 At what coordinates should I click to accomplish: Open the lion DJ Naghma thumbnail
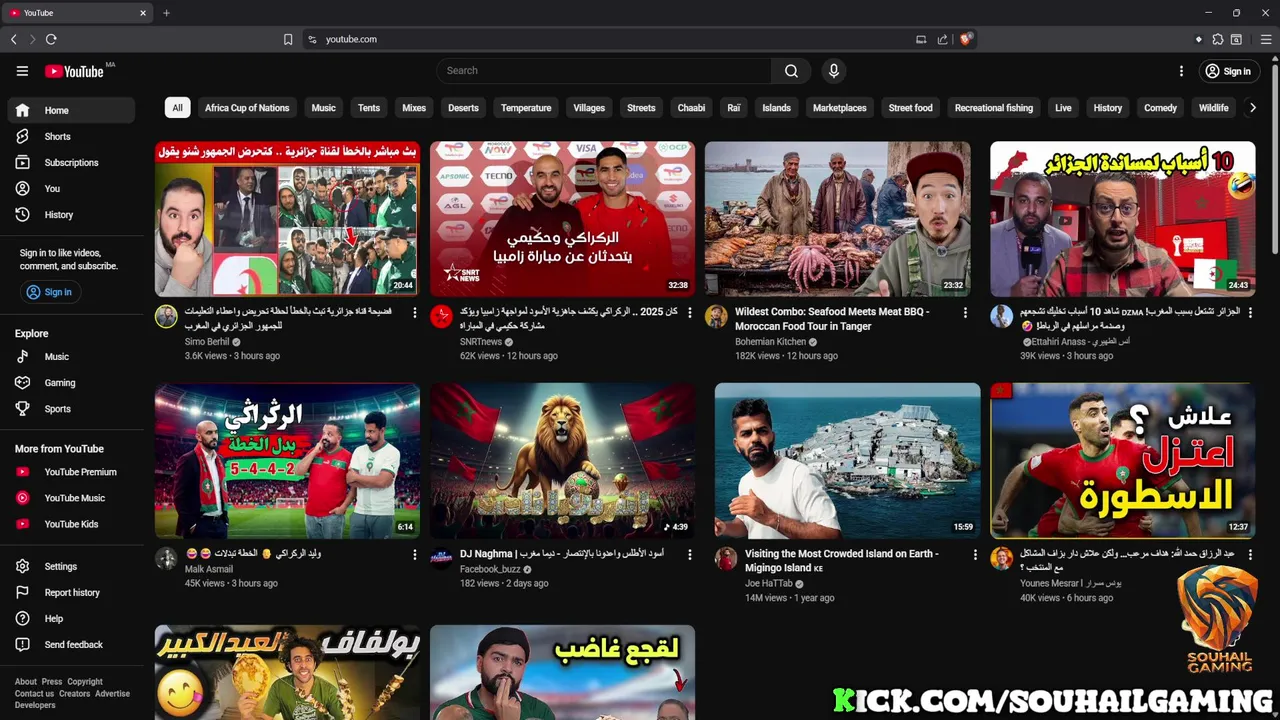pos(562,460)
